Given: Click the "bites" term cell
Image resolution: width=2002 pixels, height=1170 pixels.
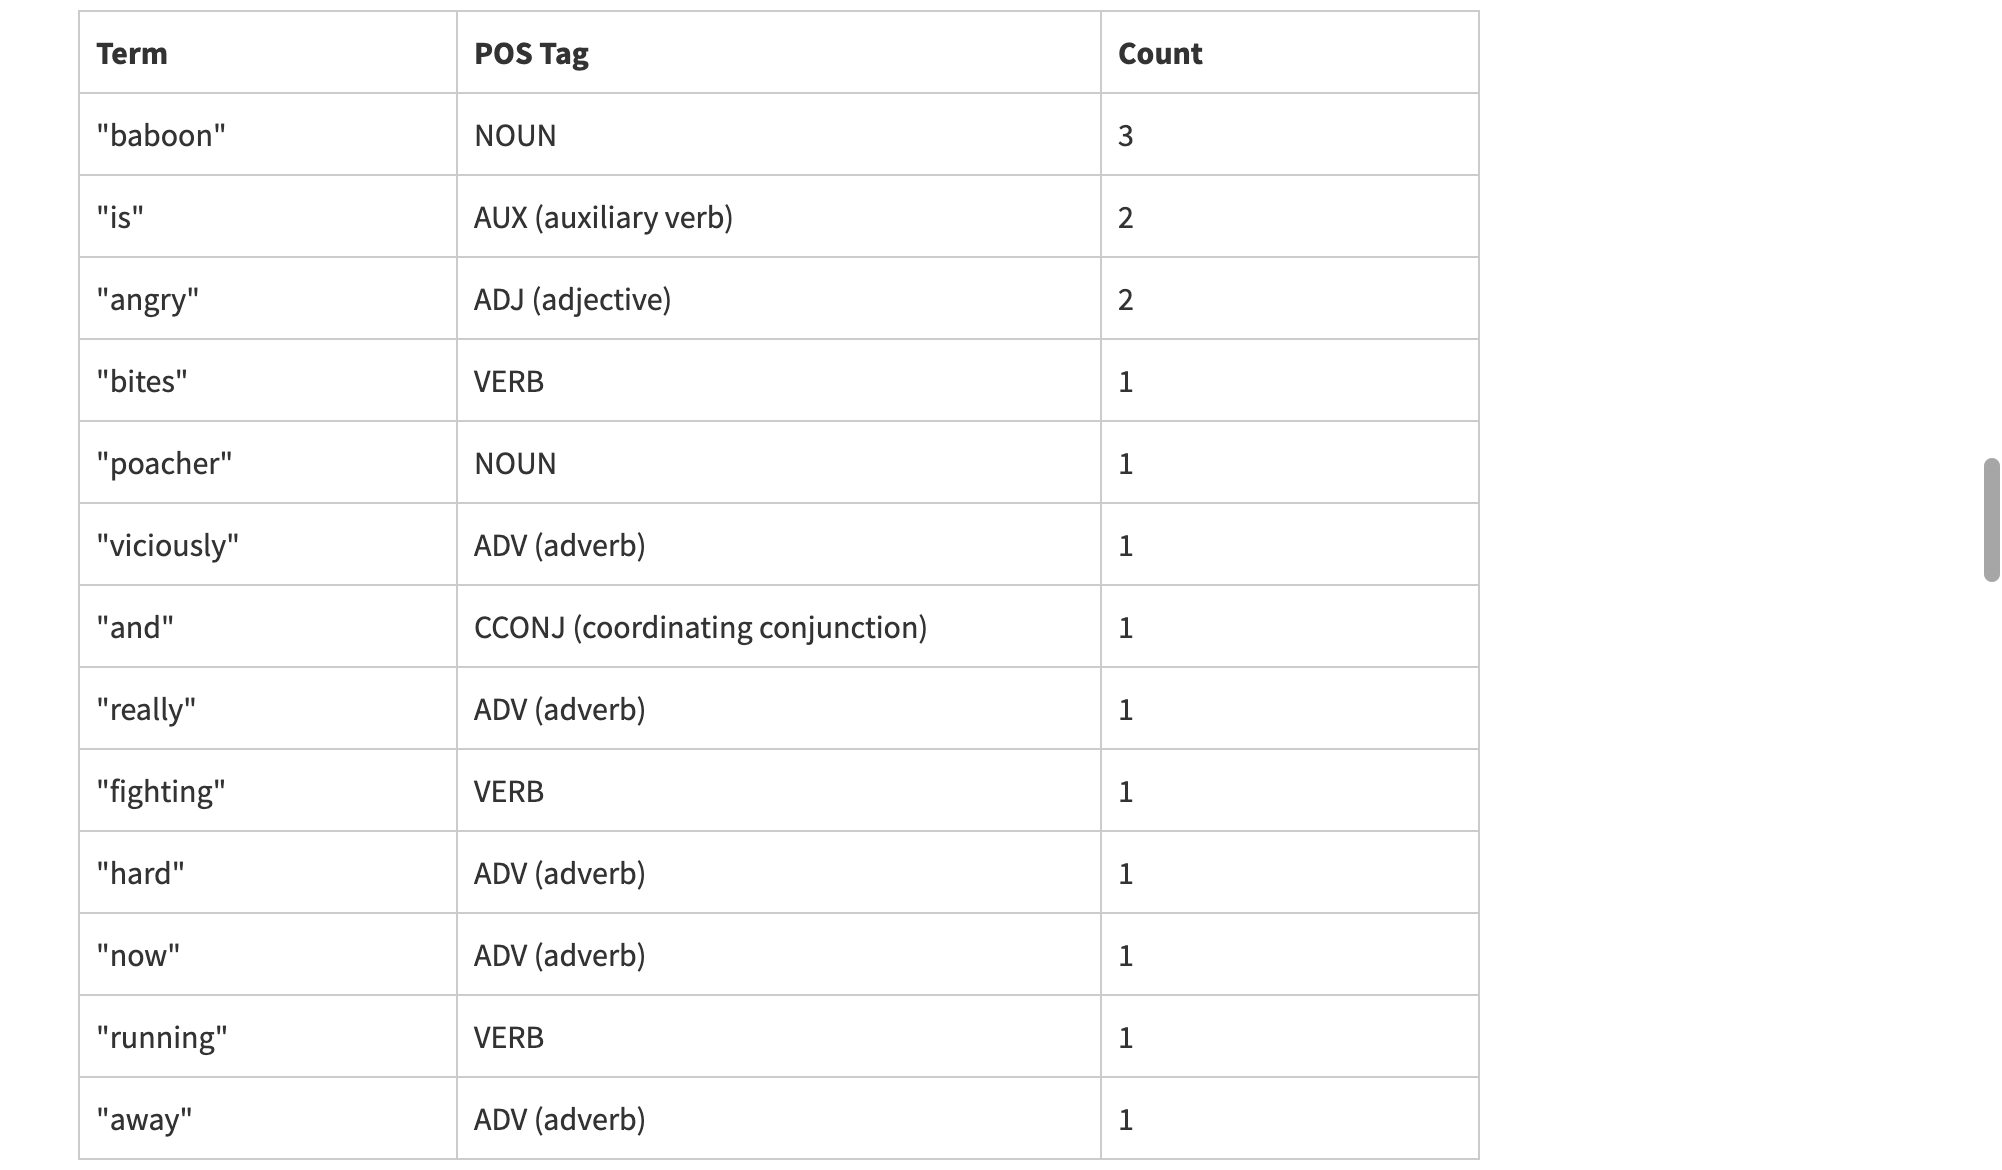Looking at the screenshot, I should (142, 382).
